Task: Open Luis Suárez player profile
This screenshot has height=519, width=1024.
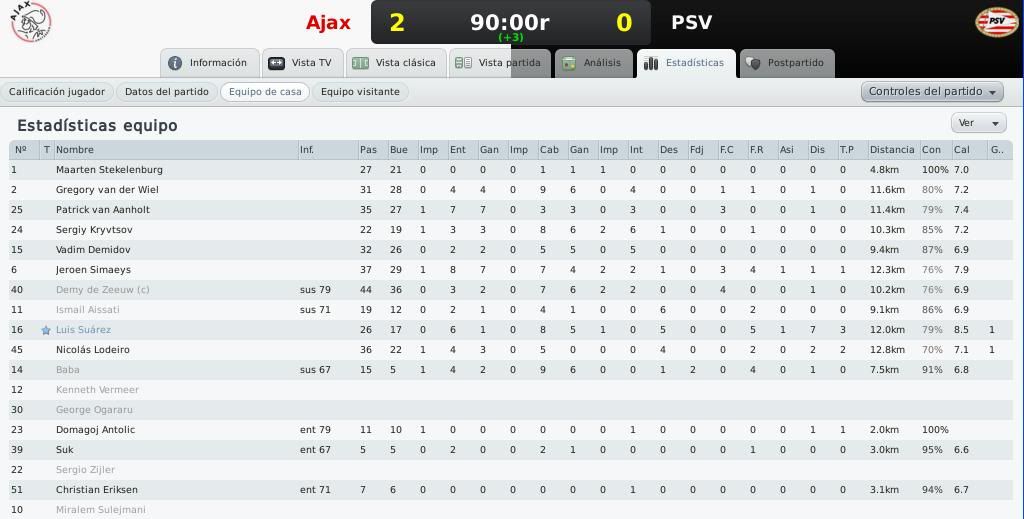Action: coord(84,330)
